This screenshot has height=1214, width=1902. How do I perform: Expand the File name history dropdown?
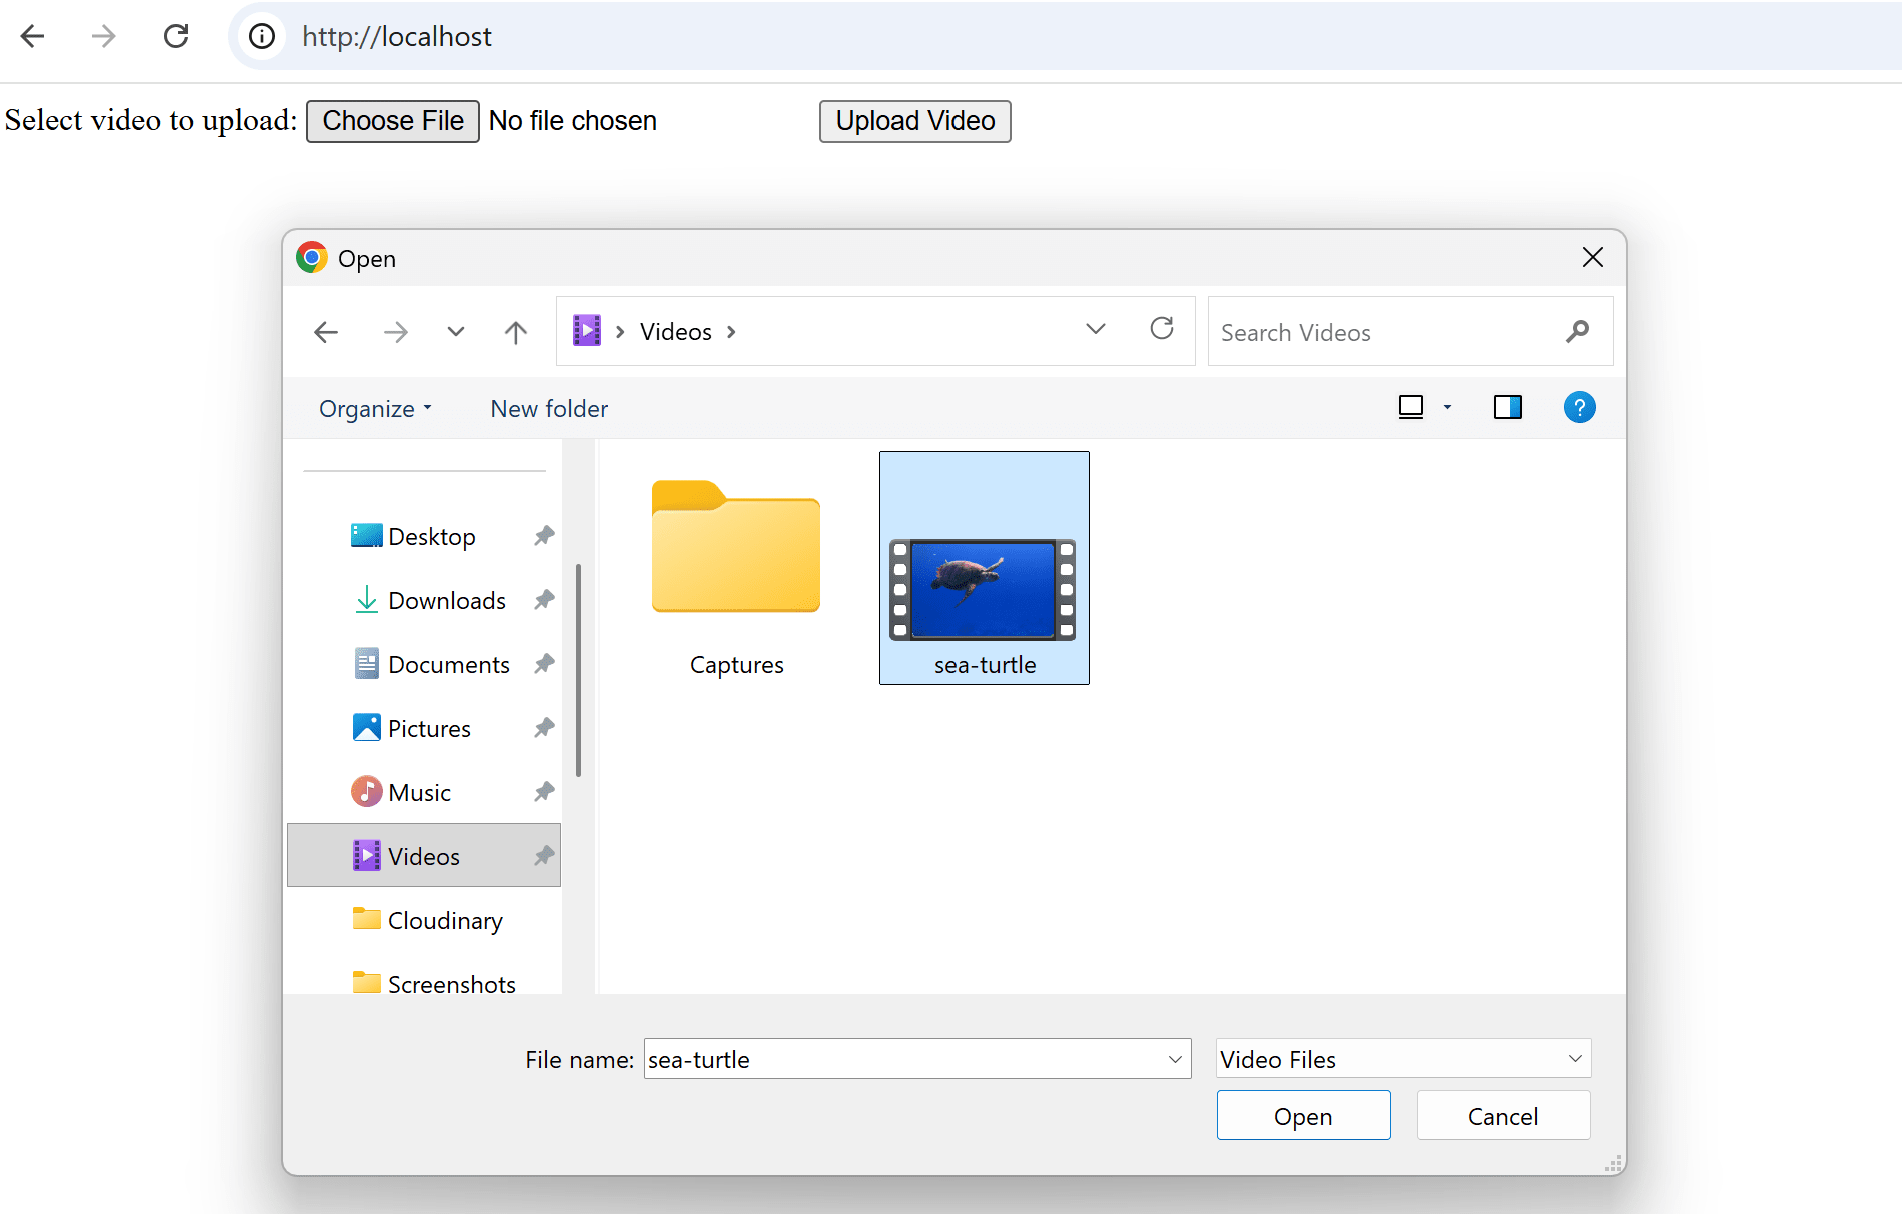tap(1175, 1060)
